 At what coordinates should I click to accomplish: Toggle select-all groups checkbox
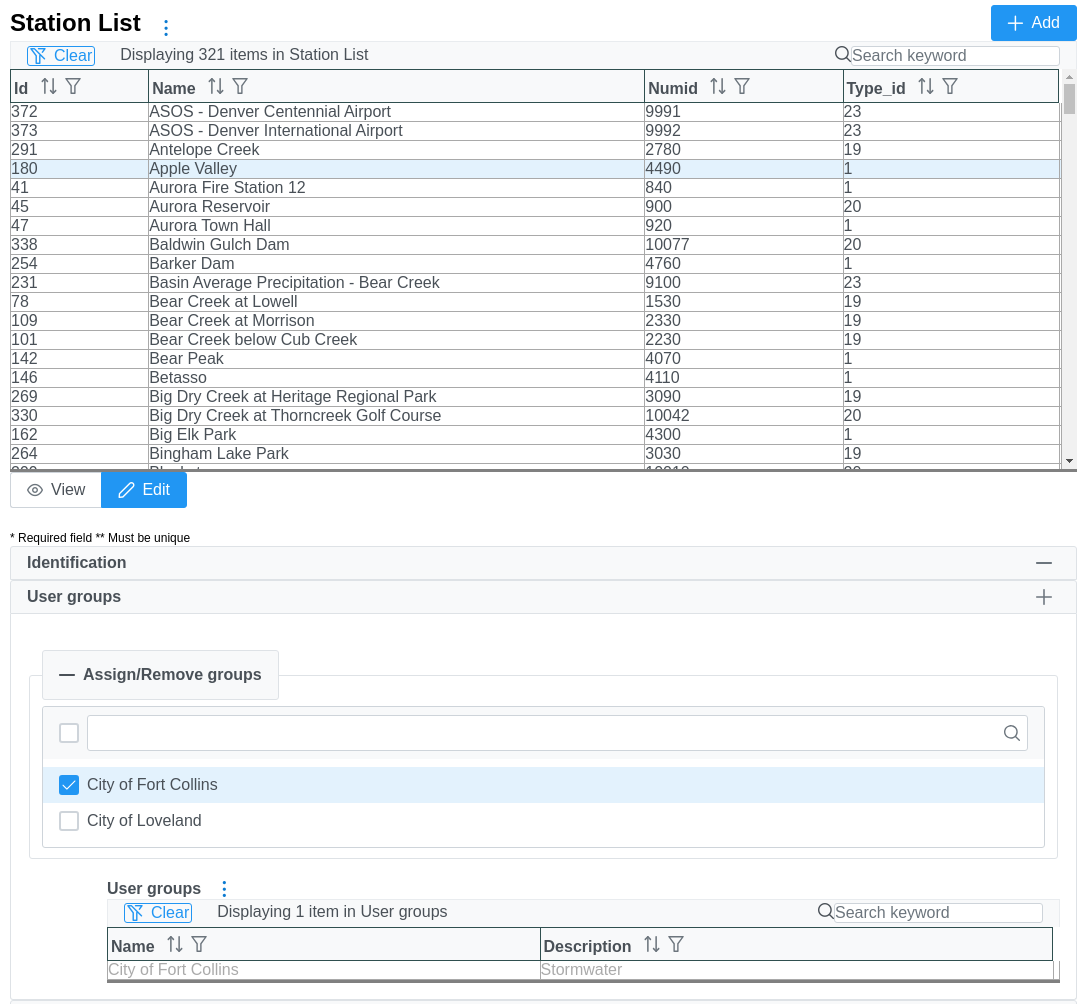pos(69,733)
